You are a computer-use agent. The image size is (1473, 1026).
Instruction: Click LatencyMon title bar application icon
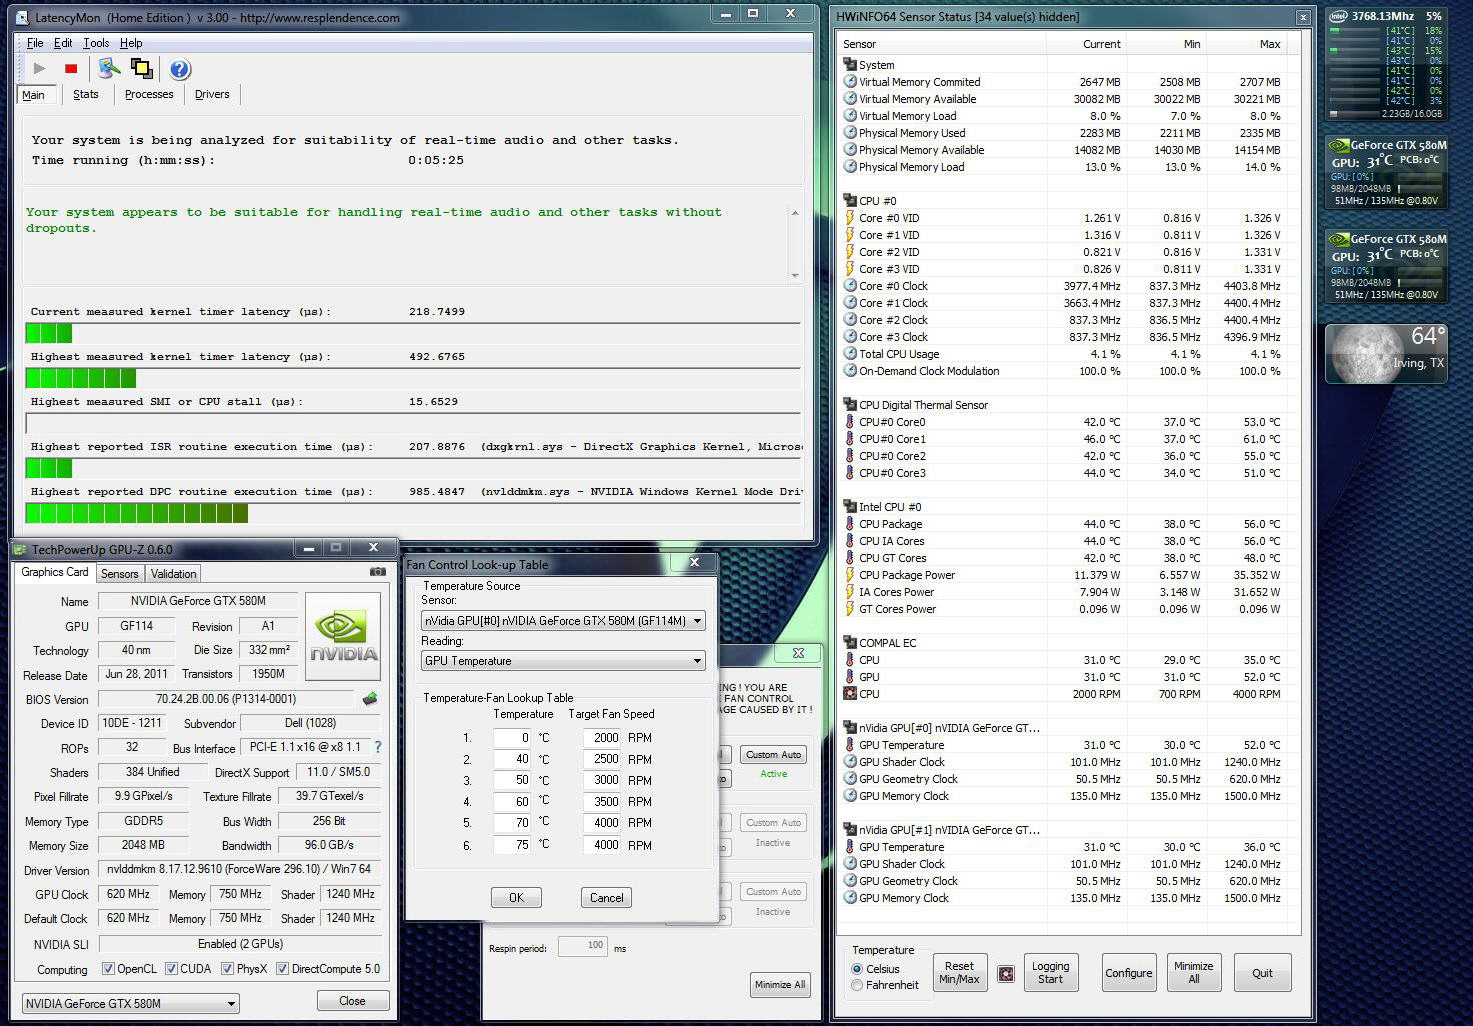click(22, 18)
